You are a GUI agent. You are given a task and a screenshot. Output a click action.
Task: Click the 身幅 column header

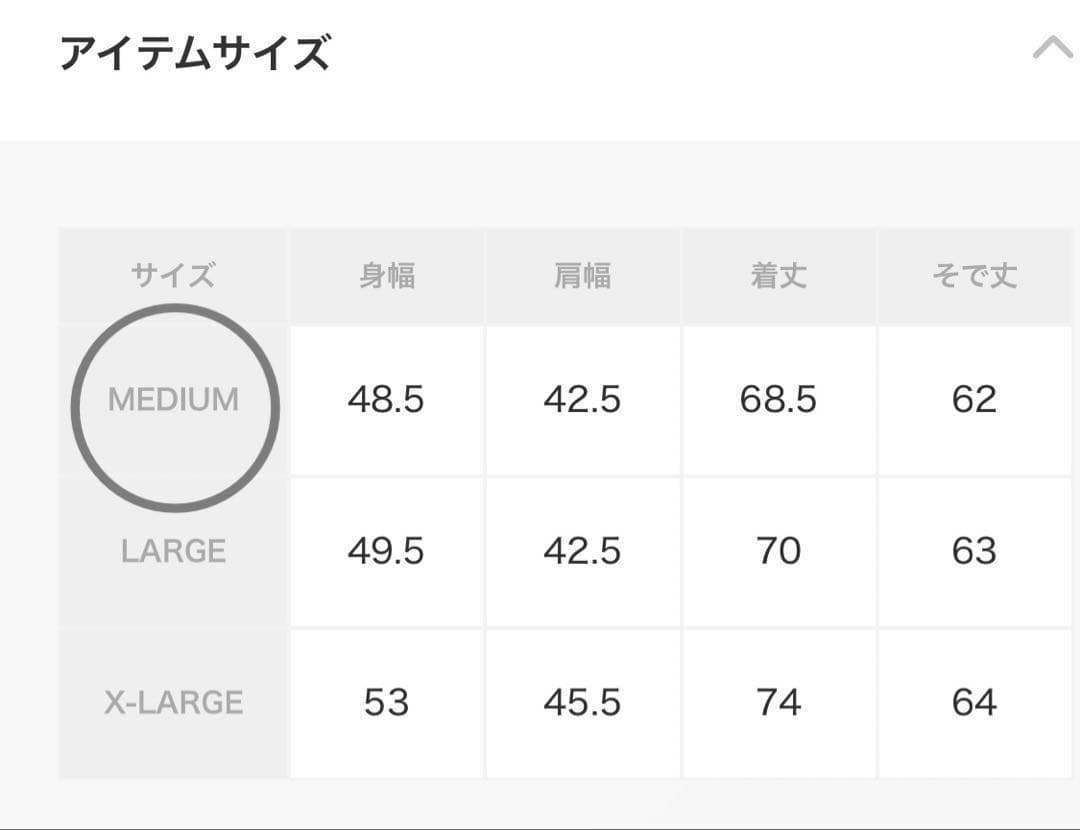pyautogui.click(x=387, y=276)
